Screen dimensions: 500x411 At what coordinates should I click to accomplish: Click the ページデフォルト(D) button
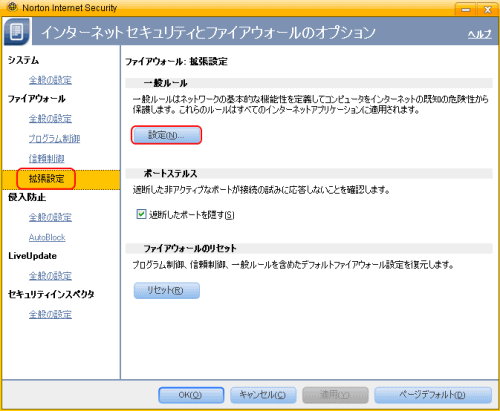click(433, 395)
